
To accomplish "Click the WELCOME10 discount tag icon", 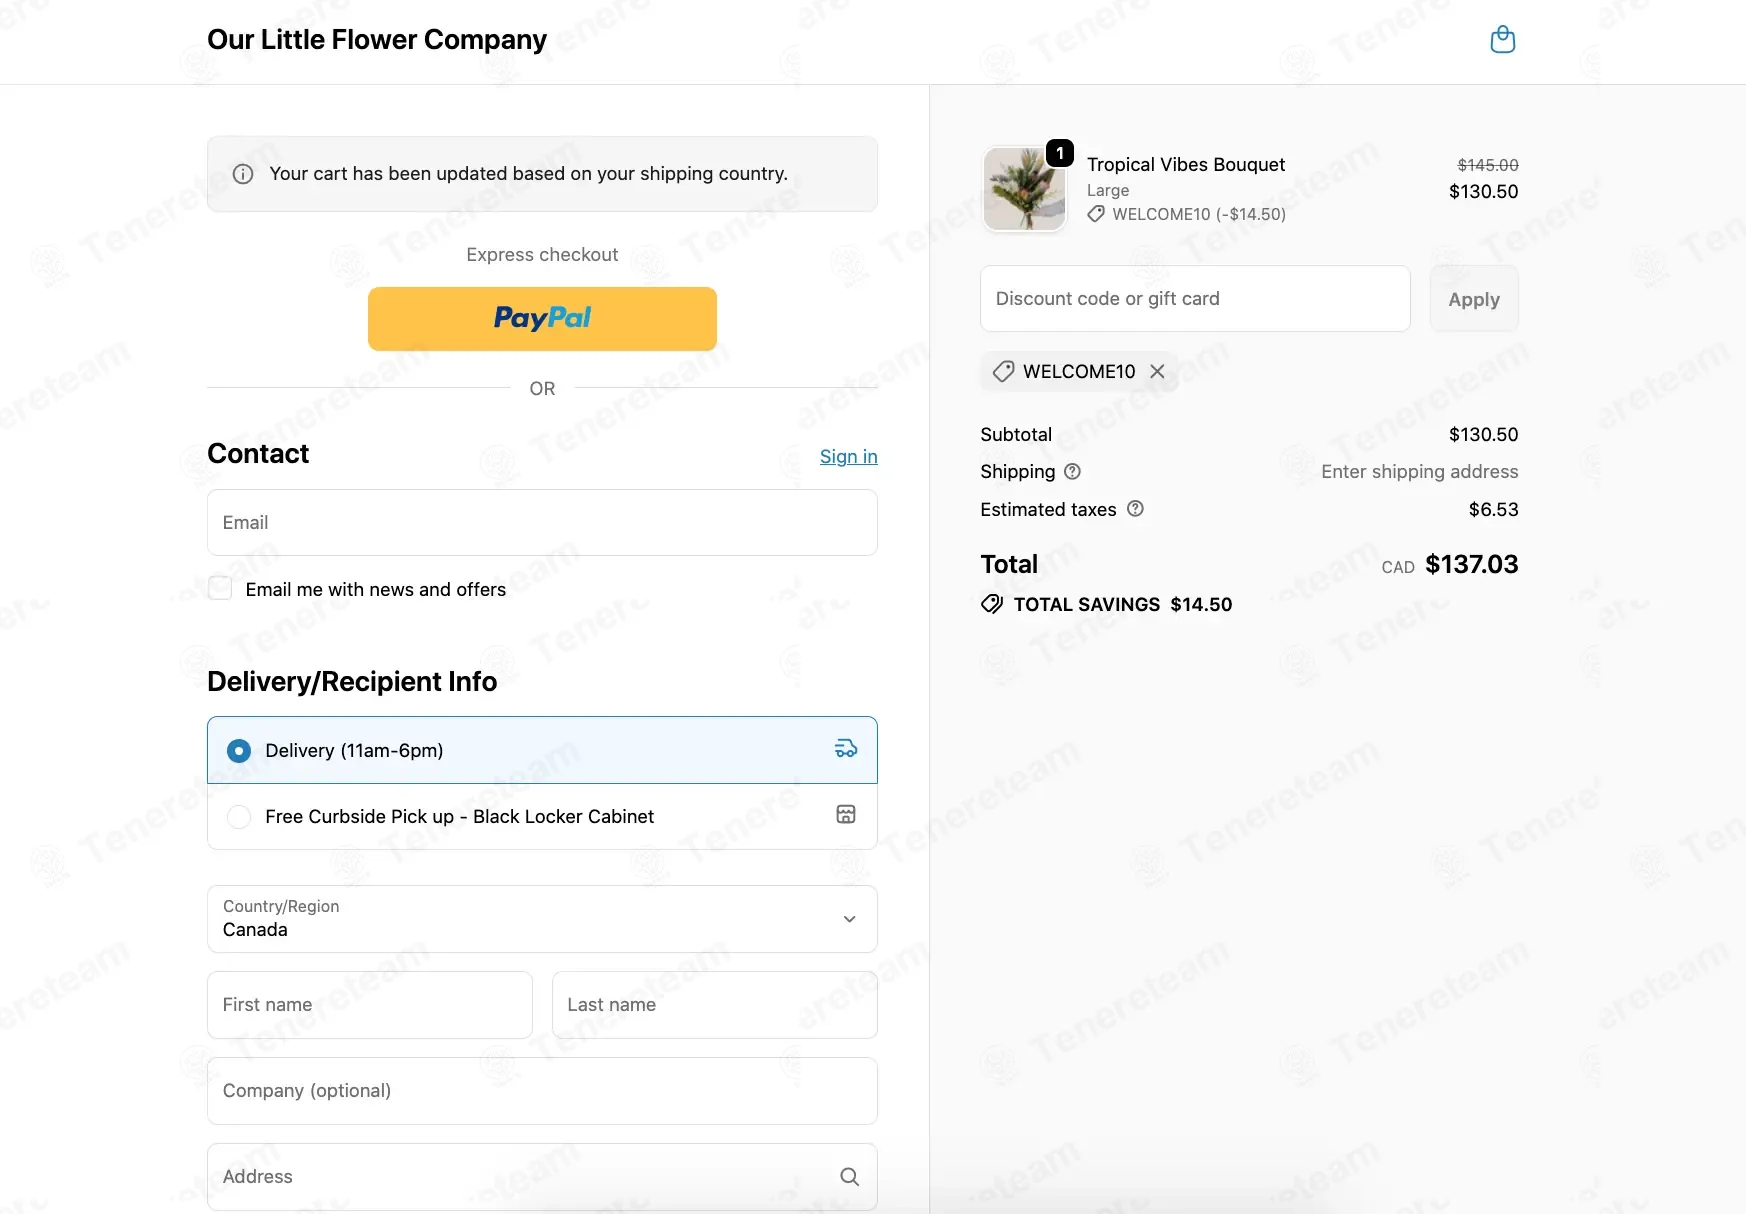I will 1003,371.
